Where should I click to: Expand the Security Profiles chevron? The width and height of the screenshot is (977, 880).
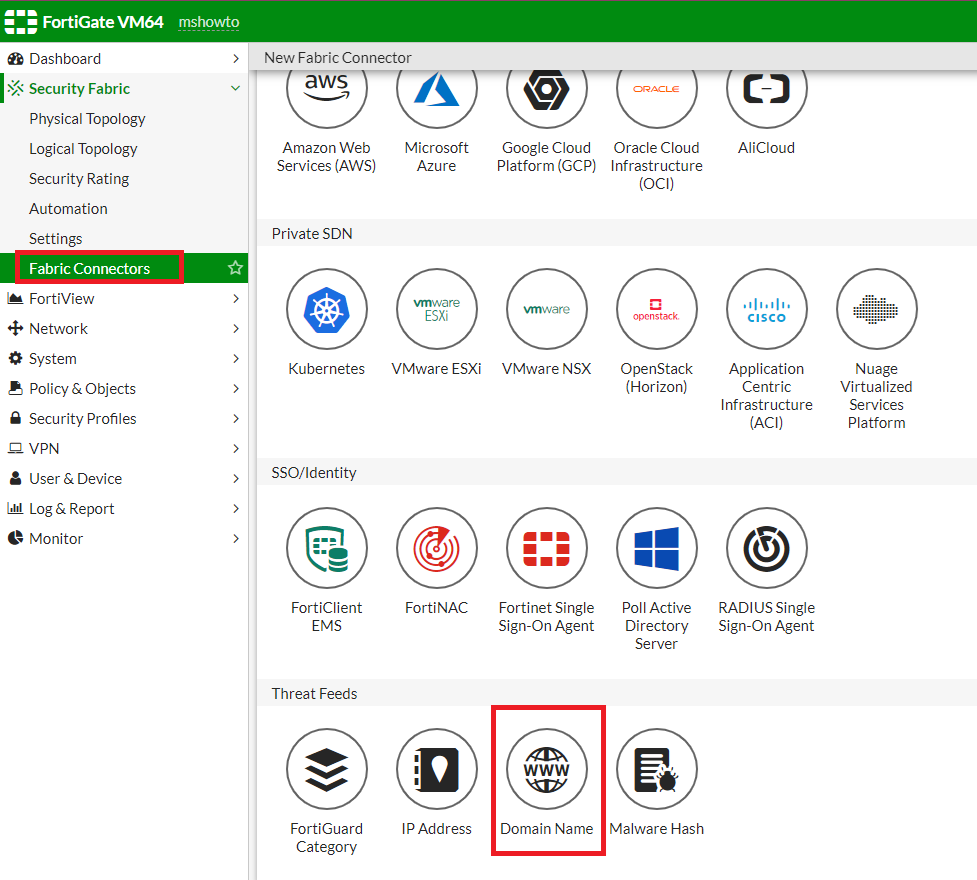pos(236,418)
